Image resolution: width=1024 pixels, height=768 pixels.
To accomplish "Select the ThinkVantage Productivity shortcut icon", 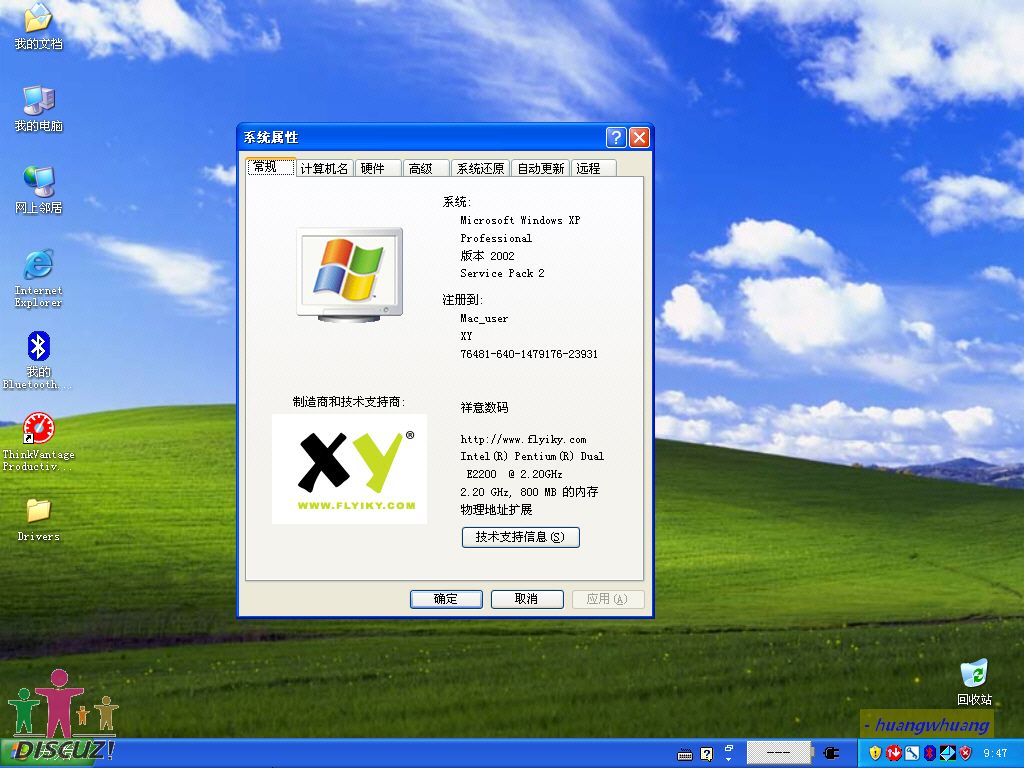I will [39, 442].
